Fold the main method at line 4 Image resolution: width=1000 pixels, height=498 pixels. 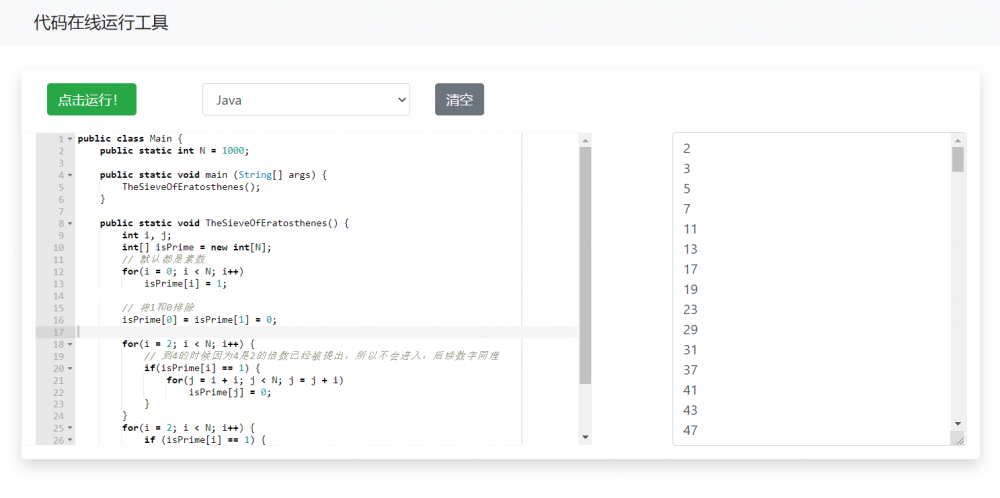click(x=70, y=175)
